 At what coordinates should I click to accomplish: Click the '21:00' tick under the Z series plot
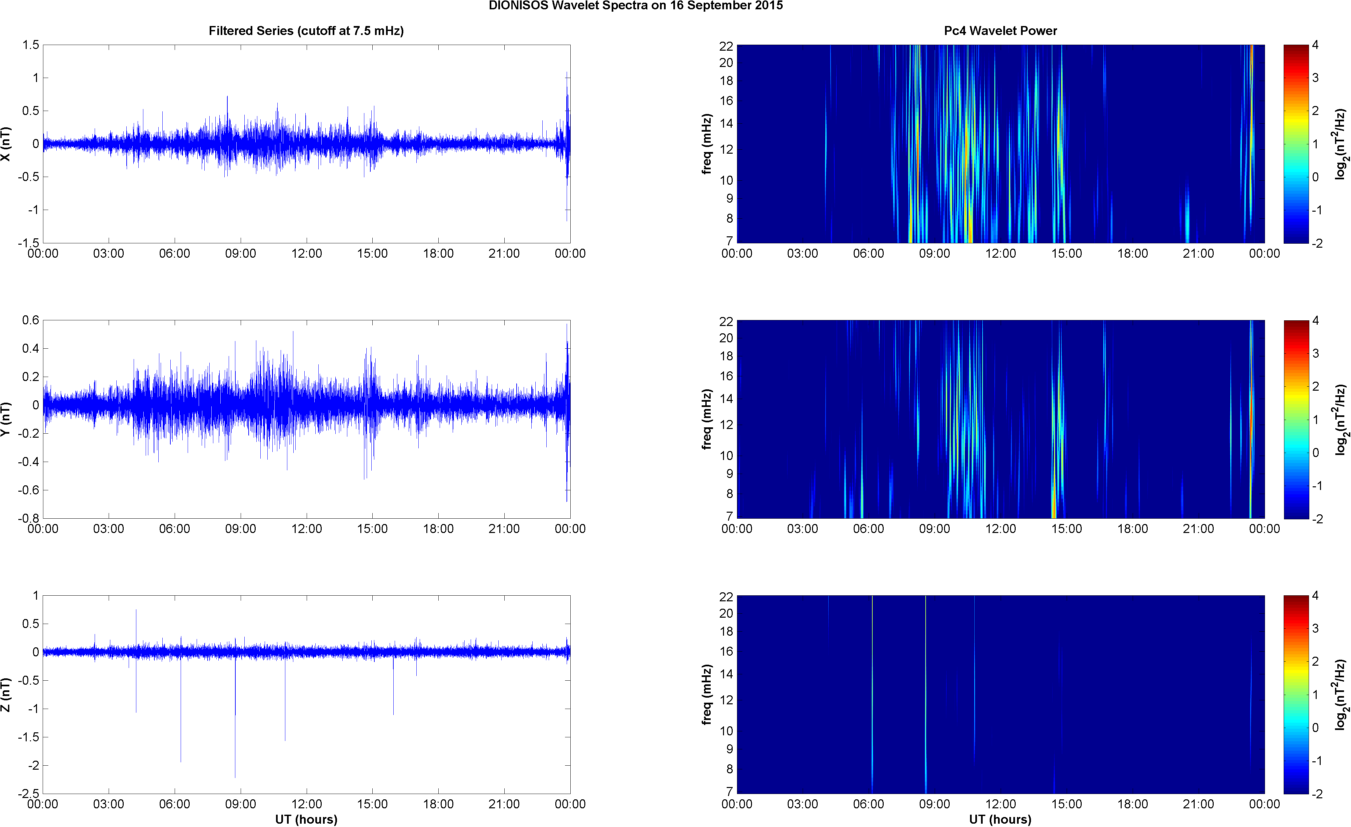[x=504, y=804]
